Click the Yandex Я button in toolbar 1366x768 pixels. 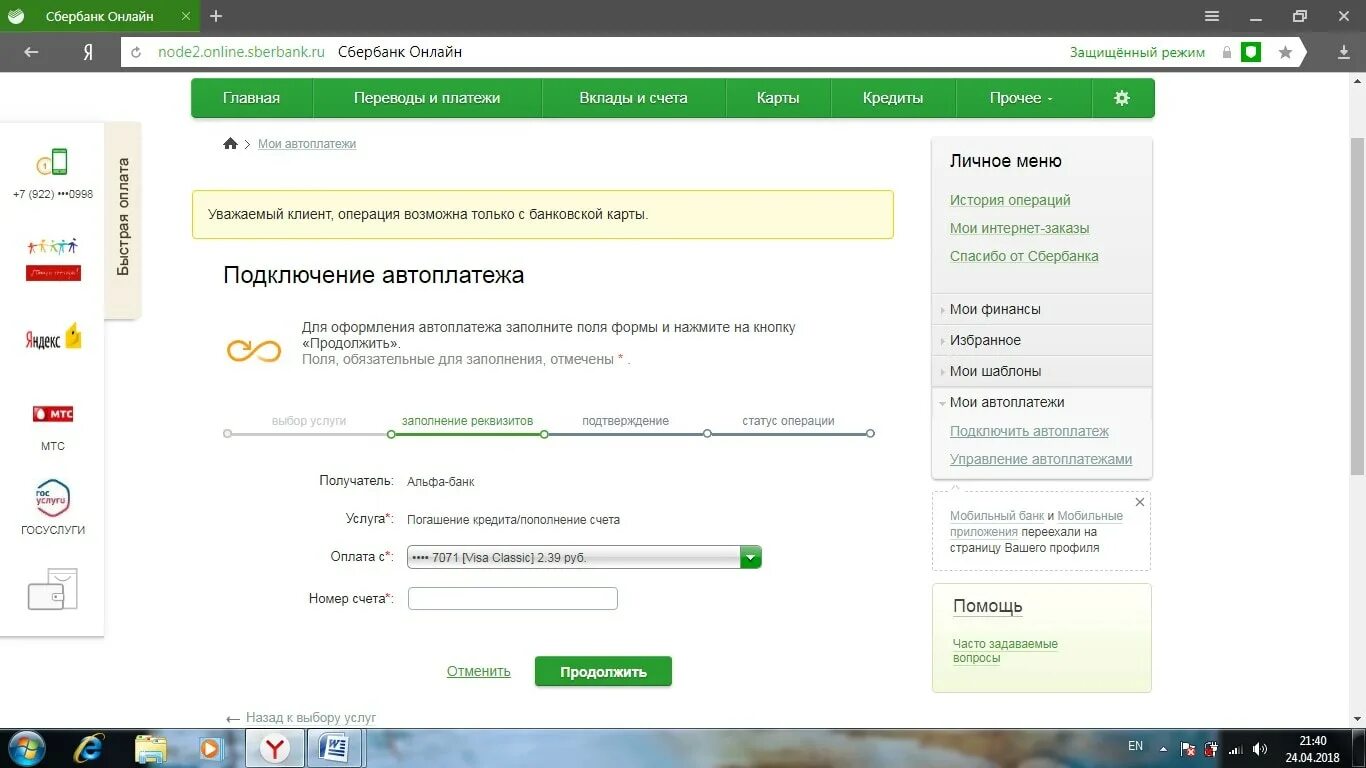coord(88,52)
